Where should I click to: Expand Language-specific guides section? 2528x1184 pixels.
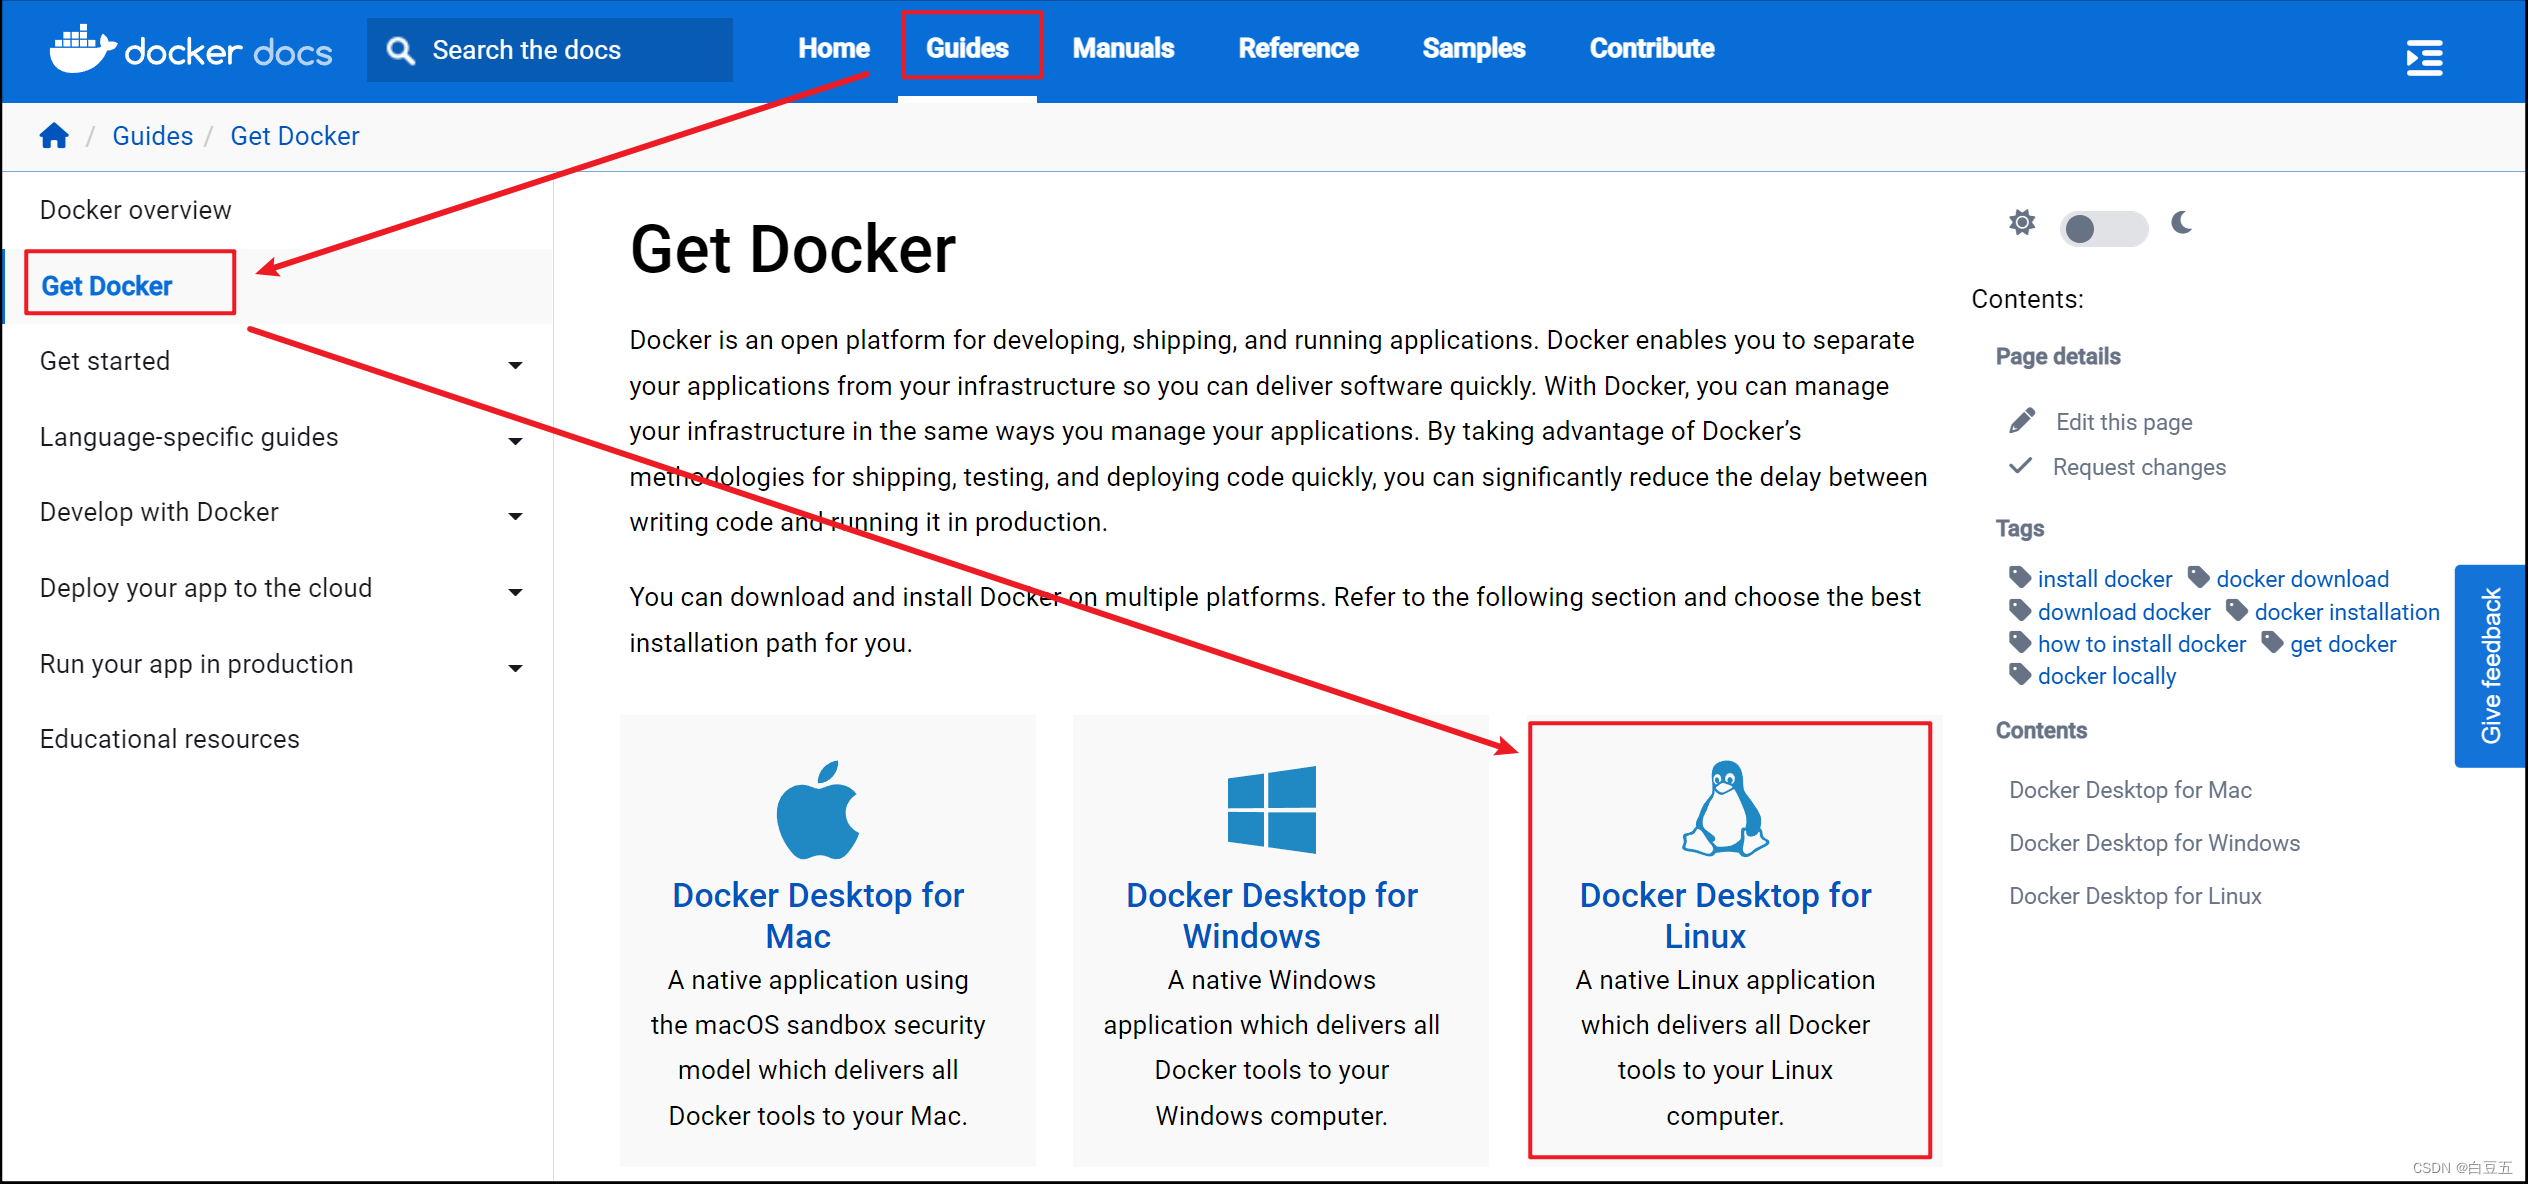(x=515, y=441)
